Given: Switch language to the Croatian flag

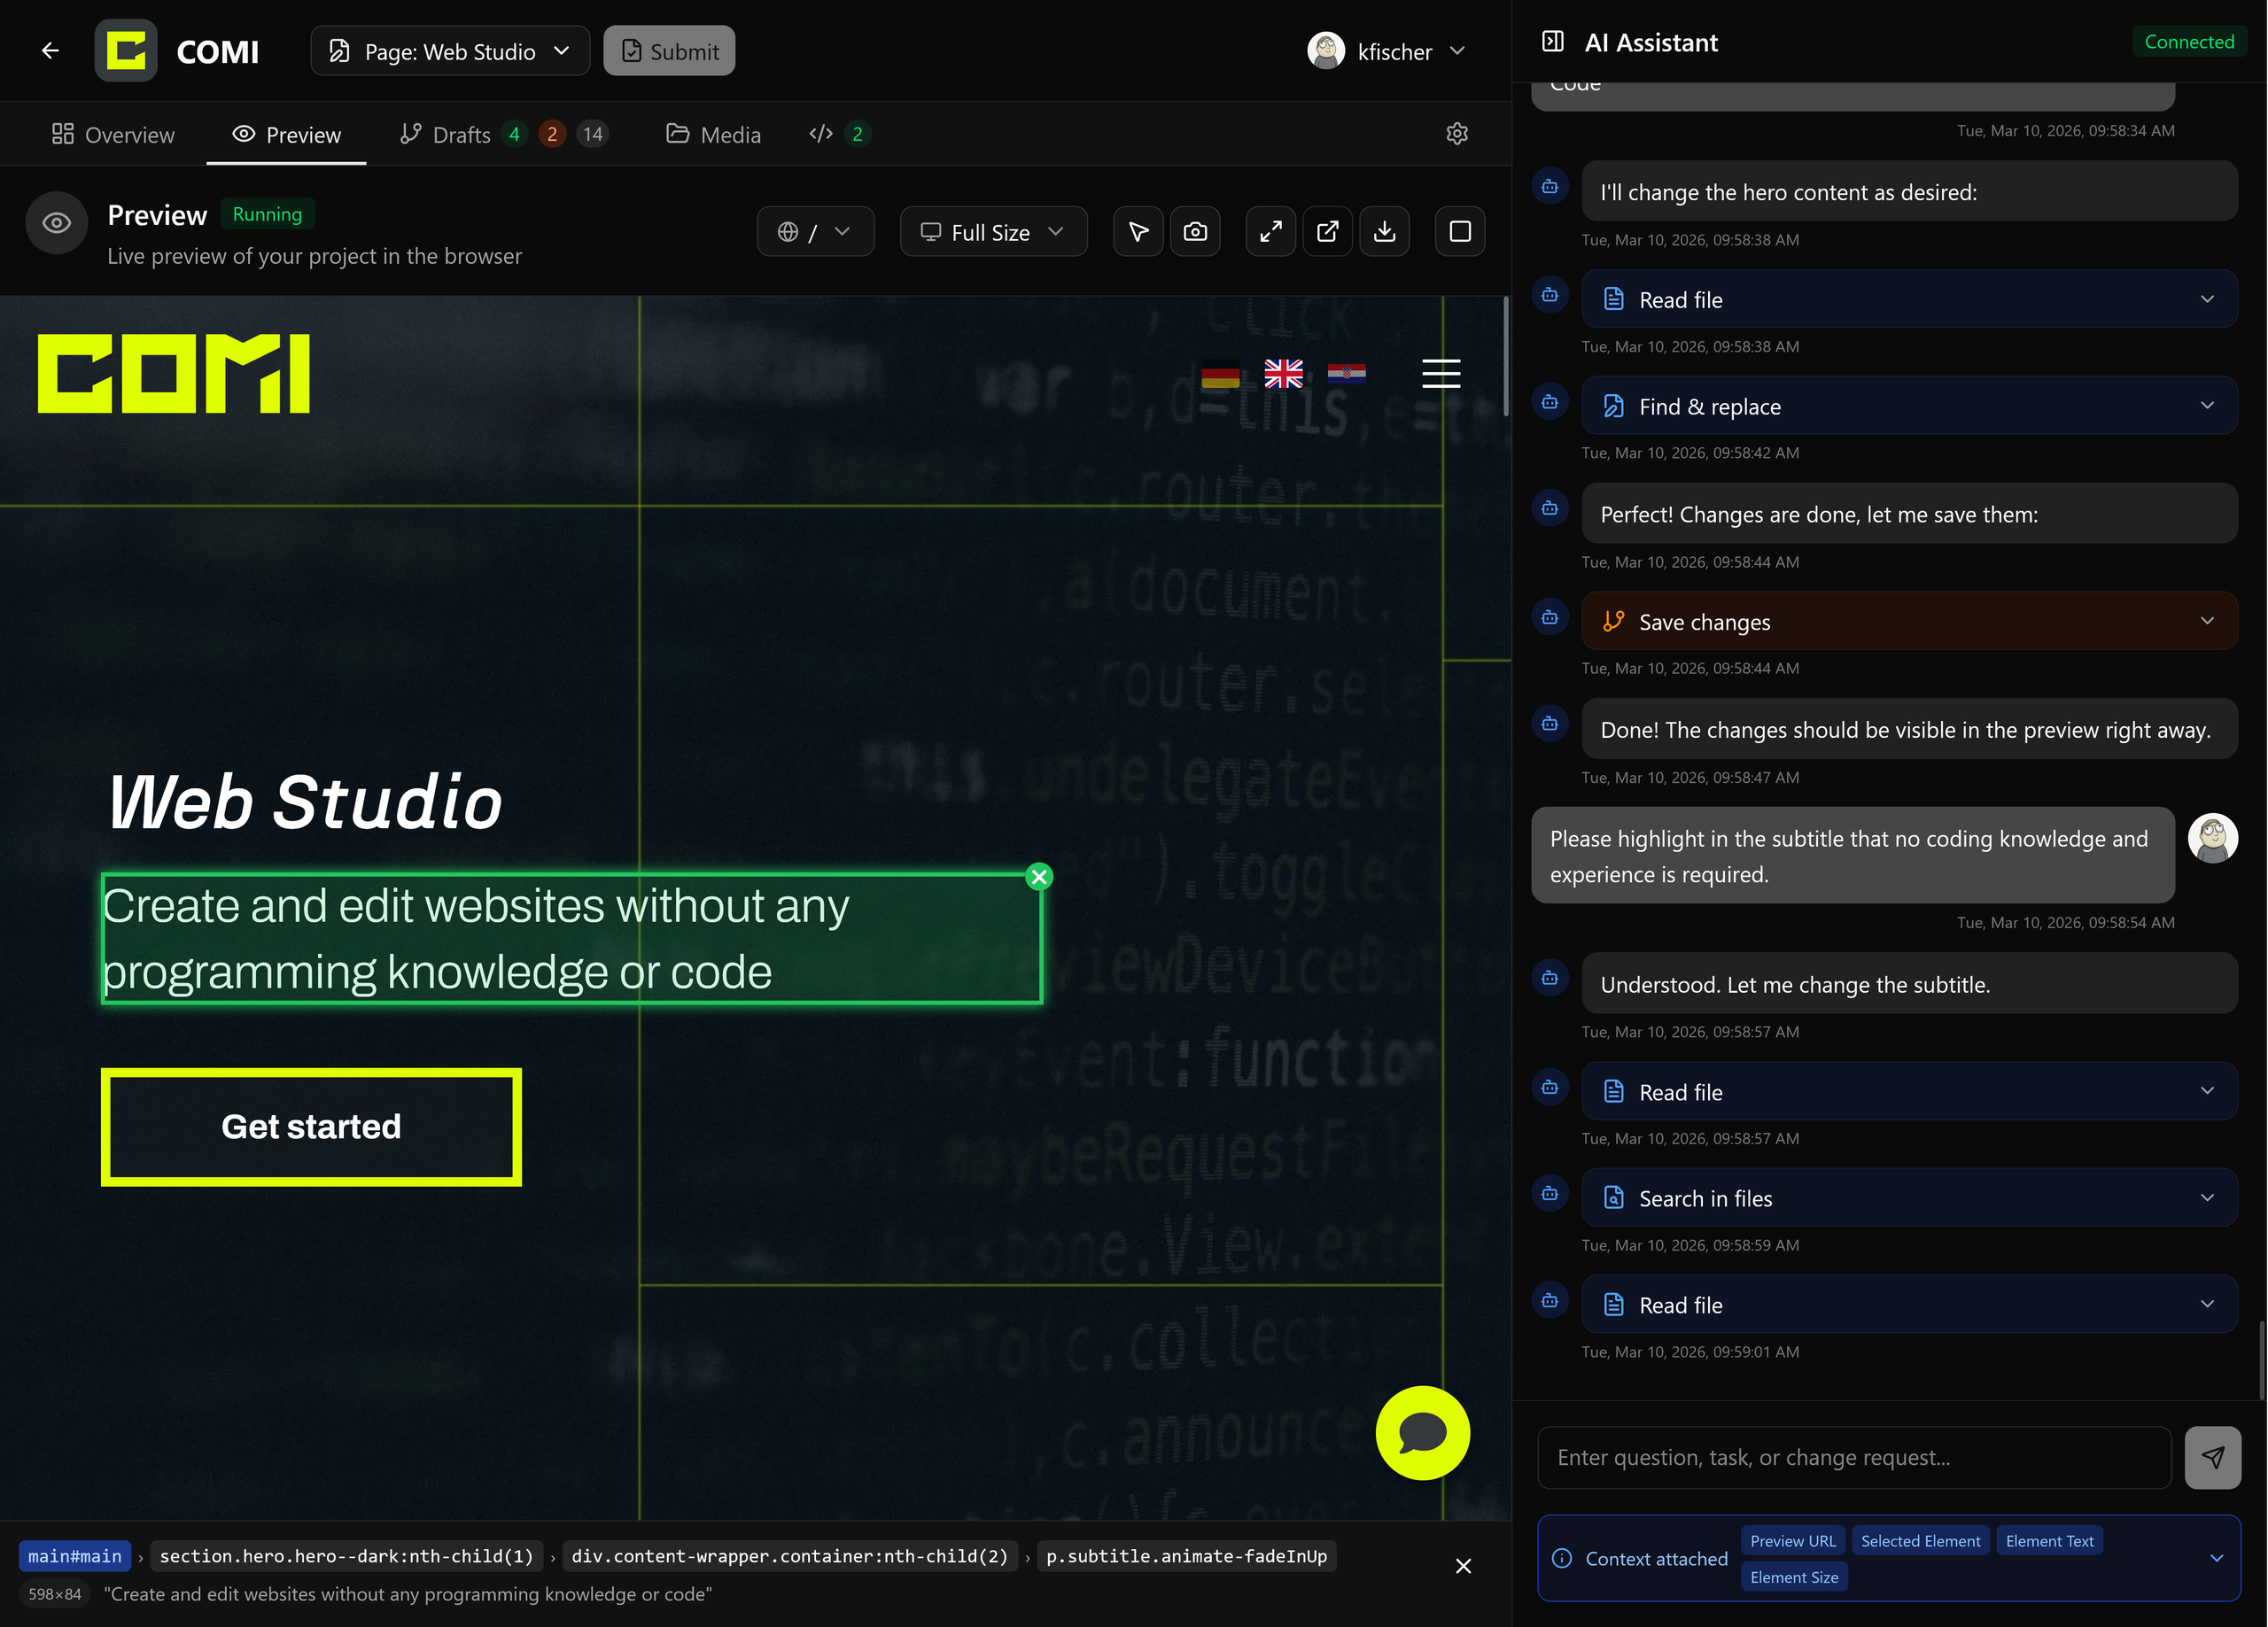Looking at the screenshot, I should (1346, 374).
